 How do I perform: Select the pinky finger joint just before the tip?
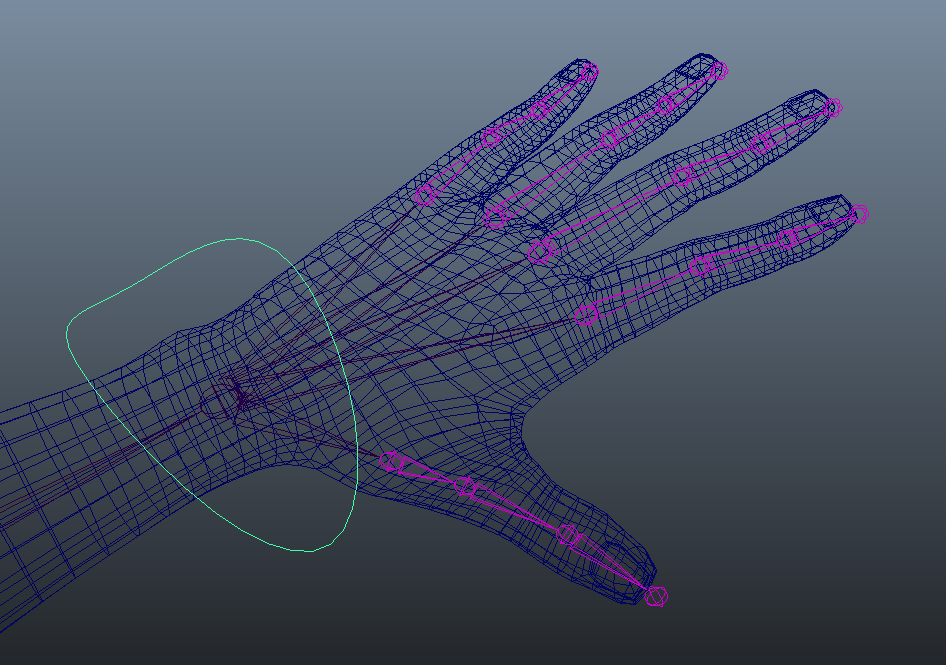pos(539,110)
